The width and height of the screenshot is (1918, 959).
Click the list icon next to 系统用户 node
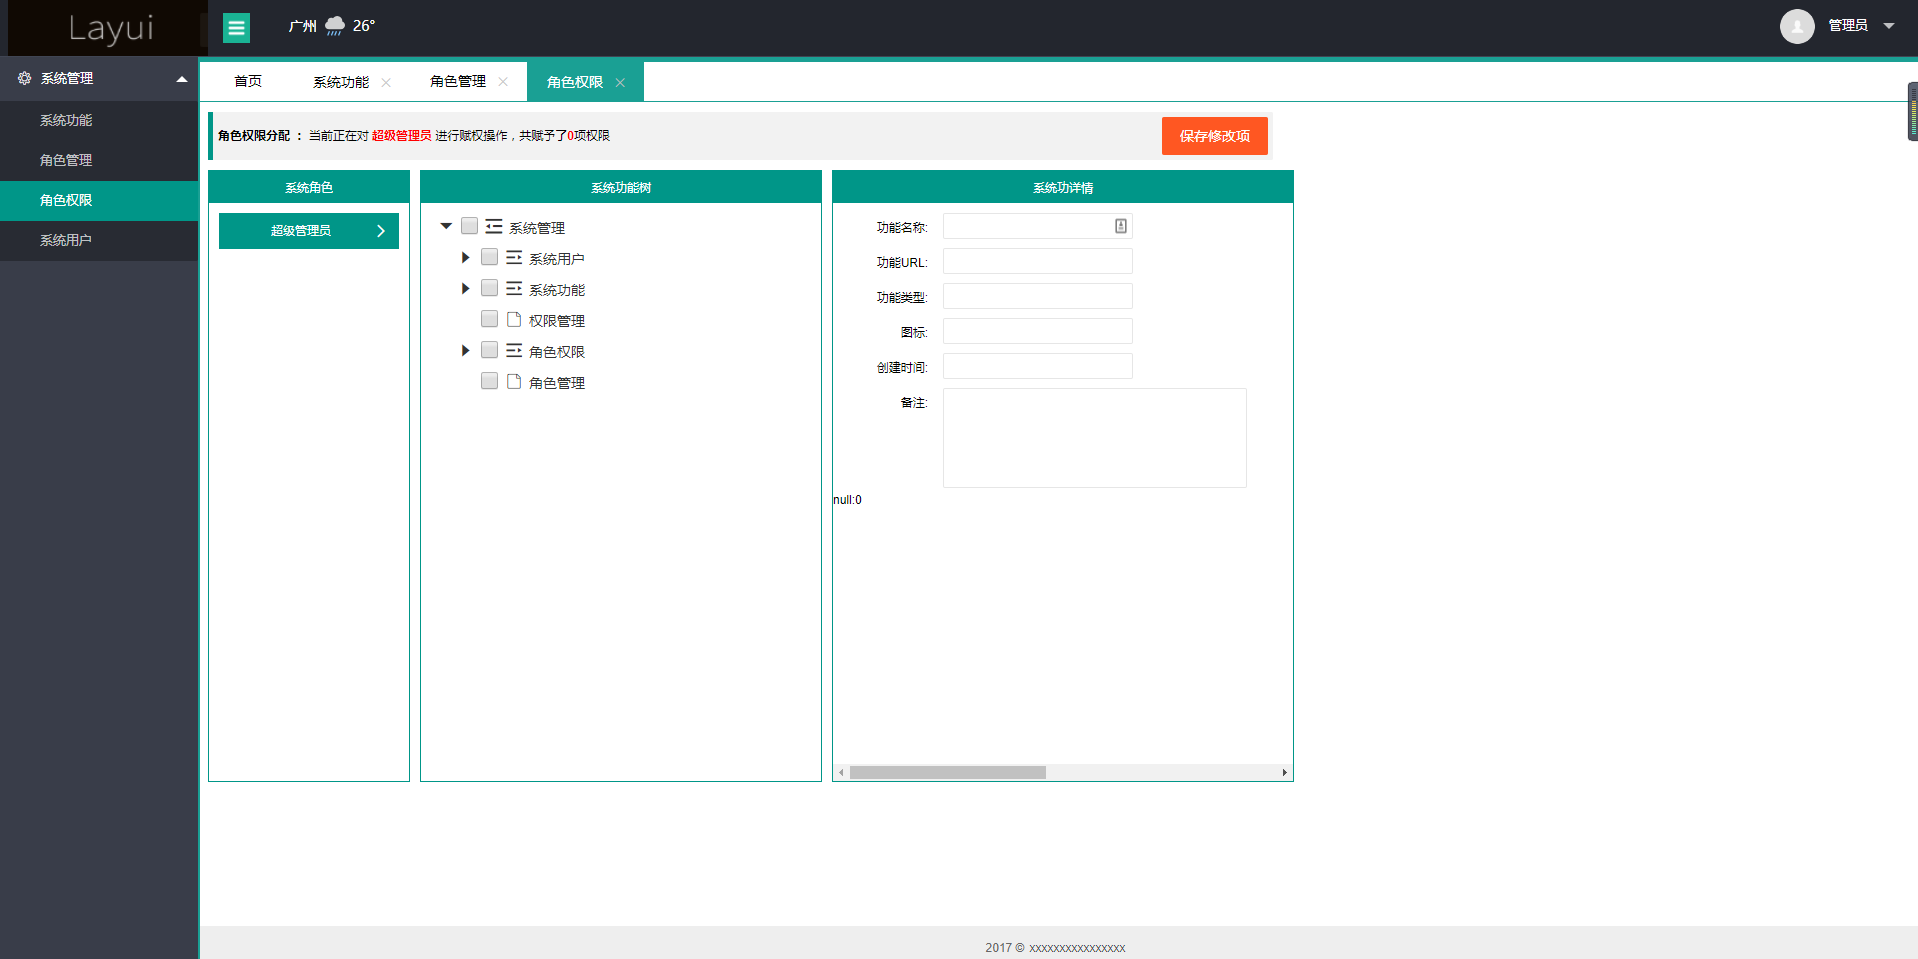tap(514, 258)
